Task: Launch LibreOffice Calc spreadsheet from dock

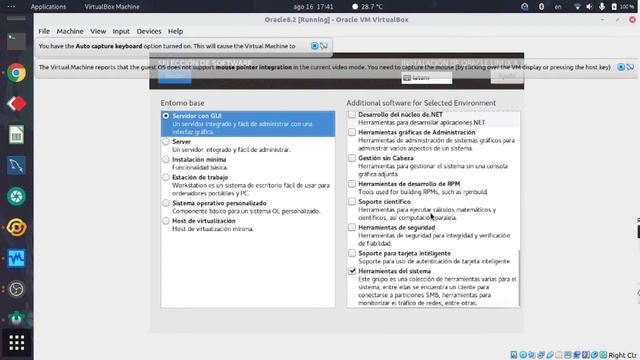Action: [16, 135]
